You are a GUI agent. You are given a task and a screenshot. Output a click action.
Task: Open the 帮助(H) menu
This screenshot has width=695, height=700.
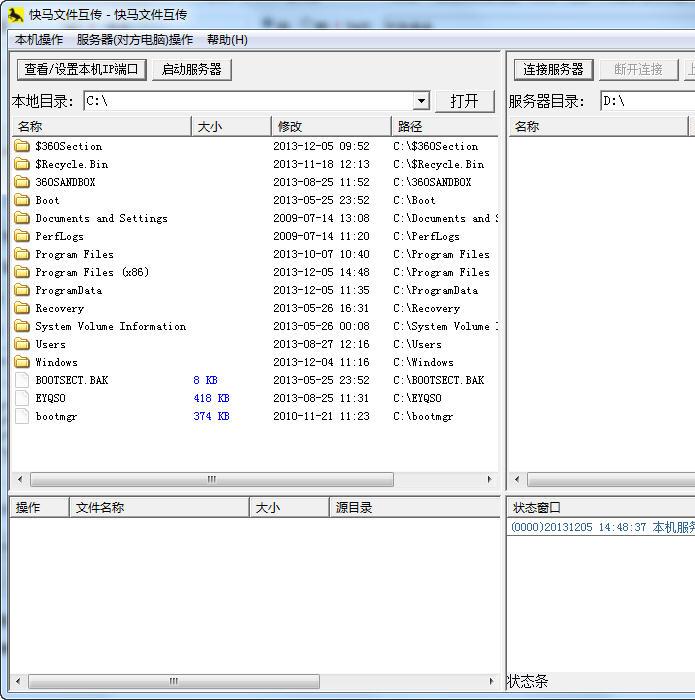tap(227, 40)
